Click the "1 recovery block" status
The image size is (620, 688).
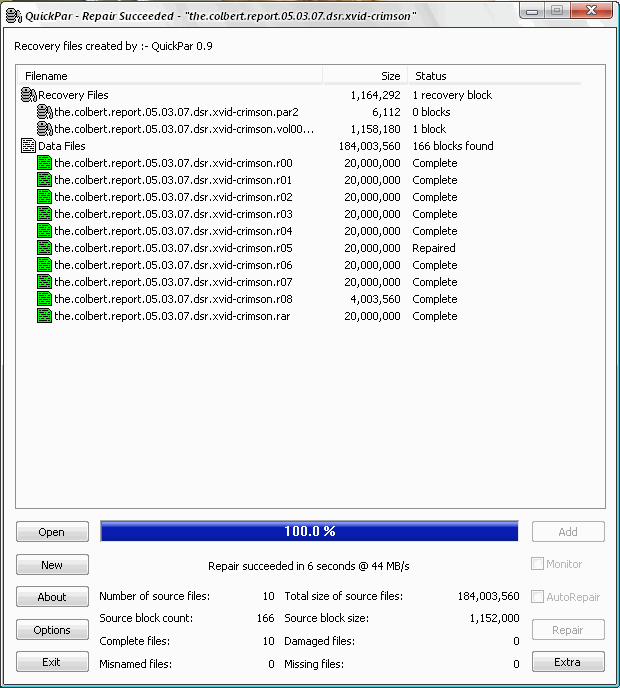452,95
